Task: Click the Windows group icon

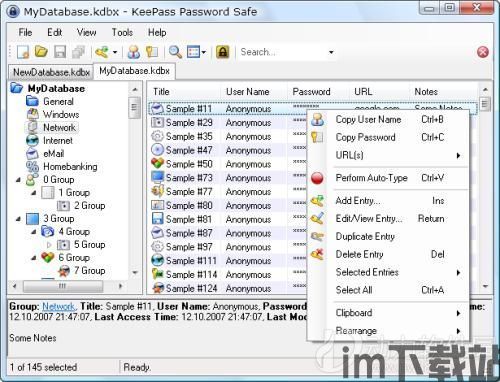Action: (33, 114)
